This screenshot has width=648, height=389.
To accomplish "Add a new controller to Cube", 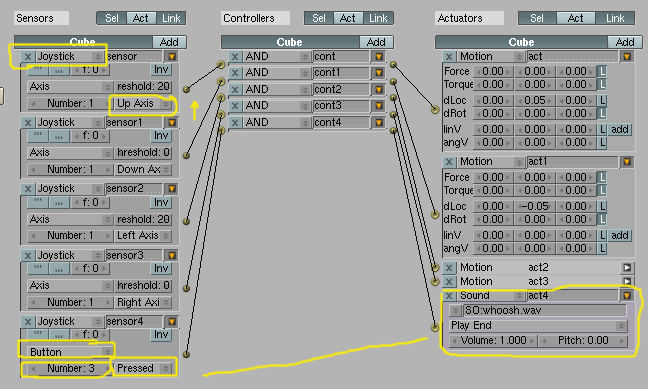I will pyautogui.click(x=376, y=42).
